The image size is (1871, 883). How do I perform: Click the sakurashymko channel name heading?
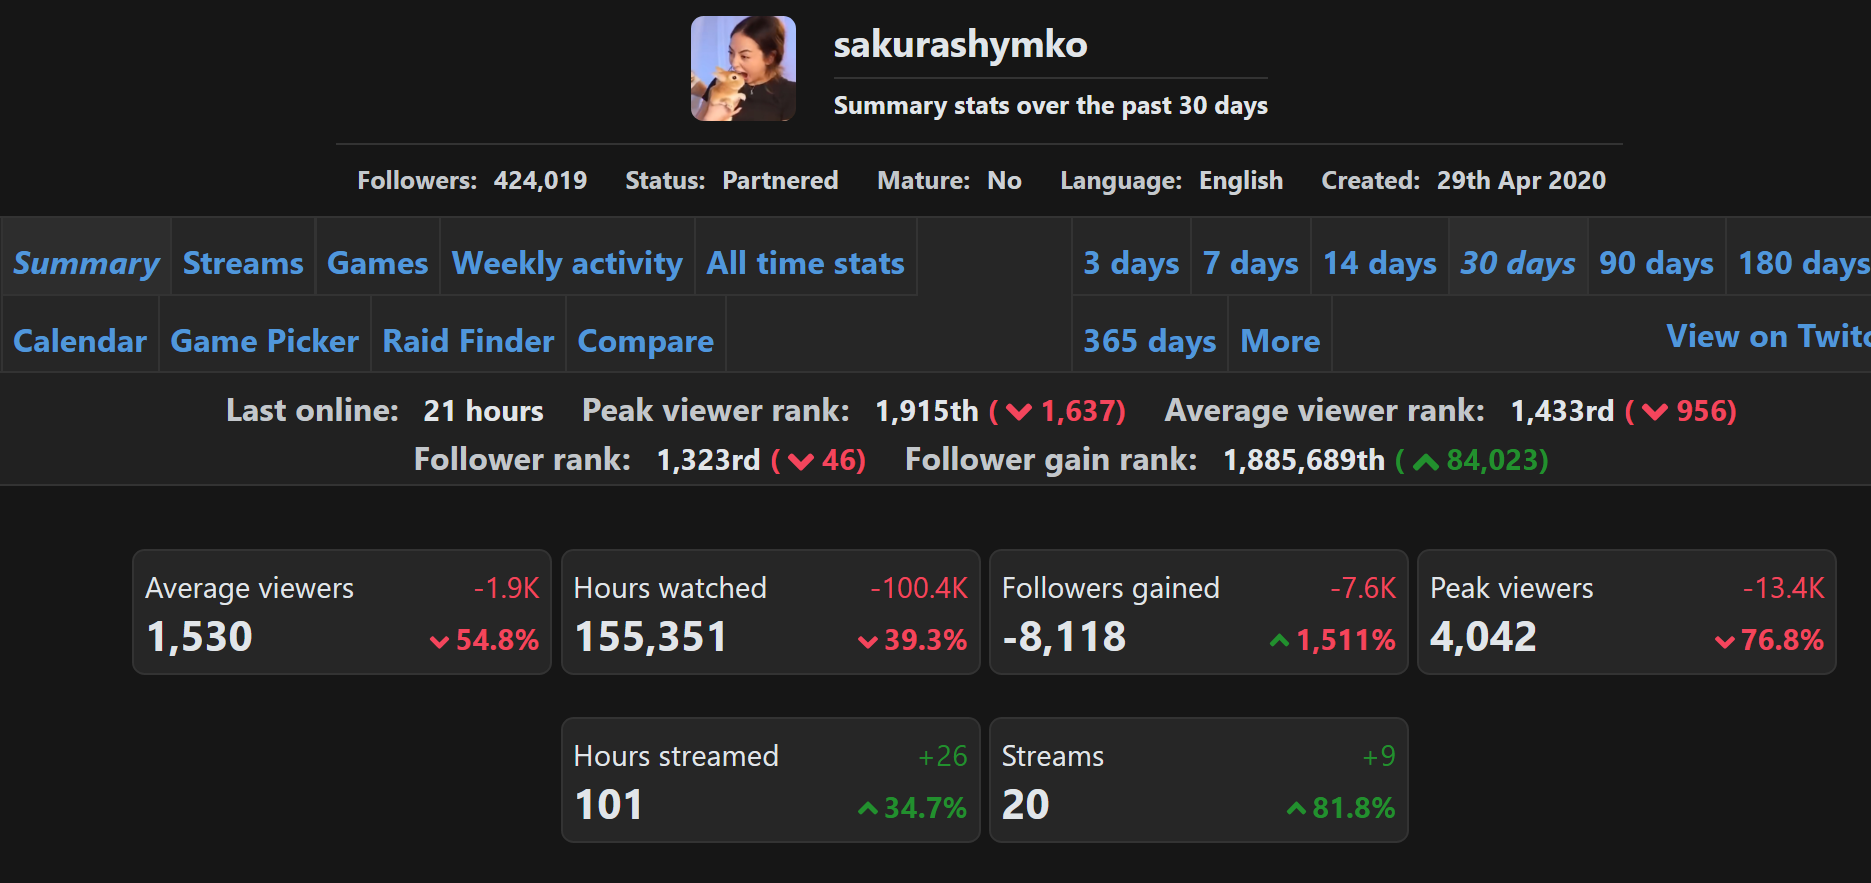[960, 44]
